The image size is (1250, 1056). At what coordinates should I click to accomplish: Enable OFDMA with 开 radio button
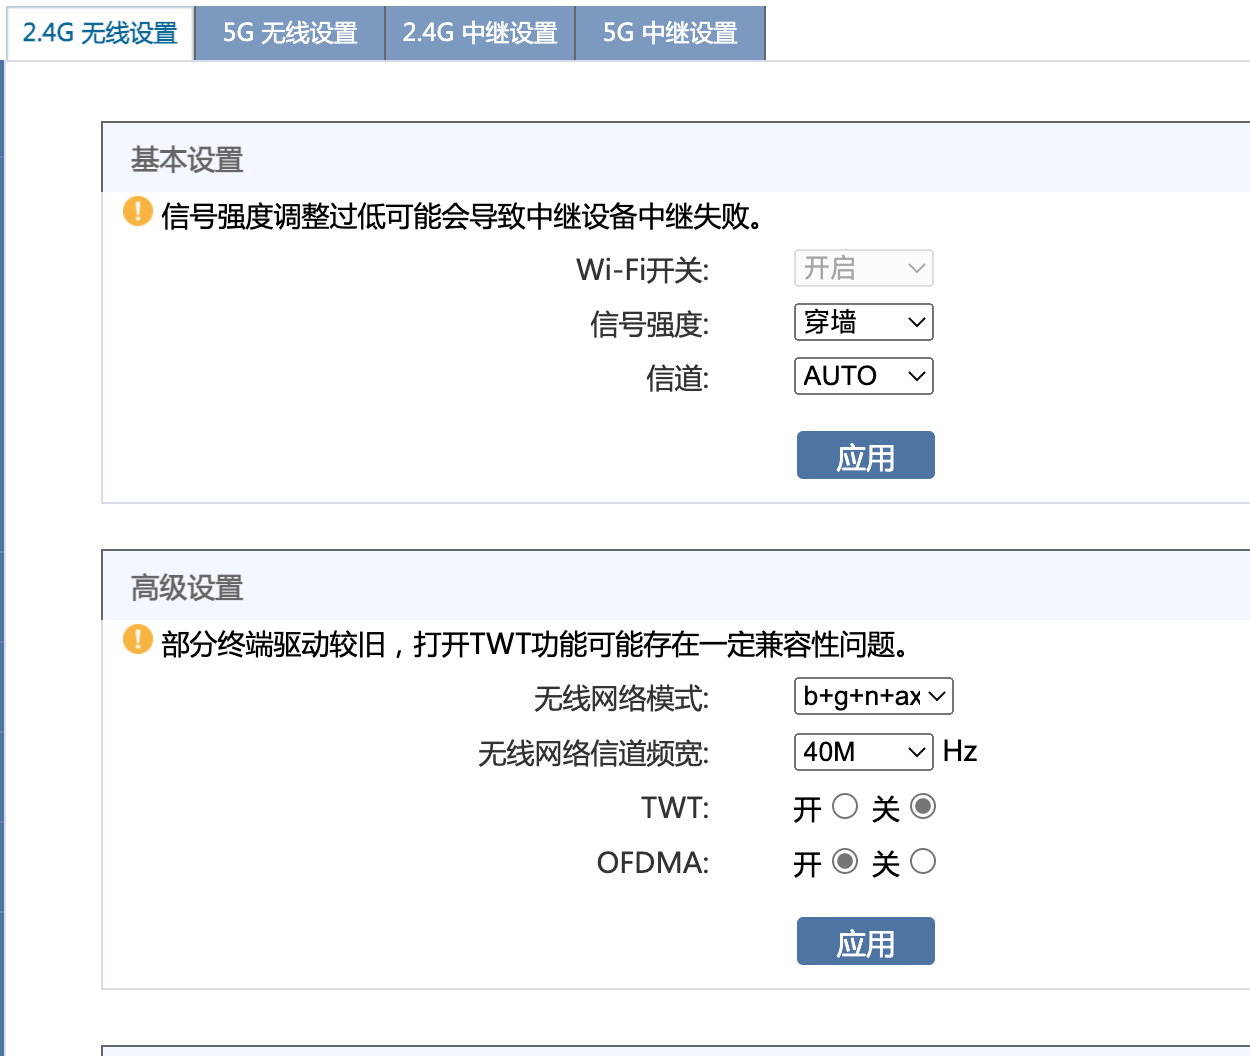point(845,861)
